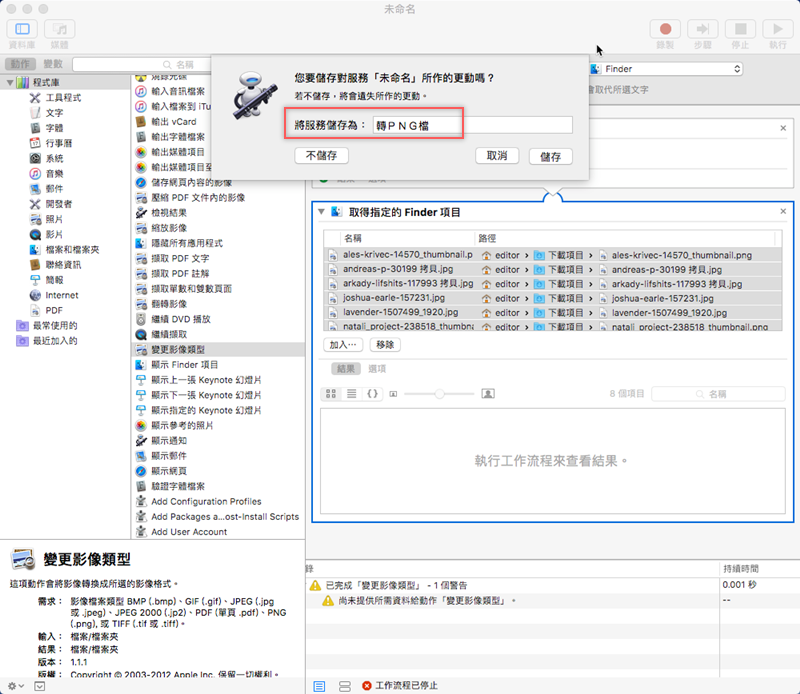Switch results to icon grid view
The height and width of the screenshot is (694, 800).
tap(331, 394)
